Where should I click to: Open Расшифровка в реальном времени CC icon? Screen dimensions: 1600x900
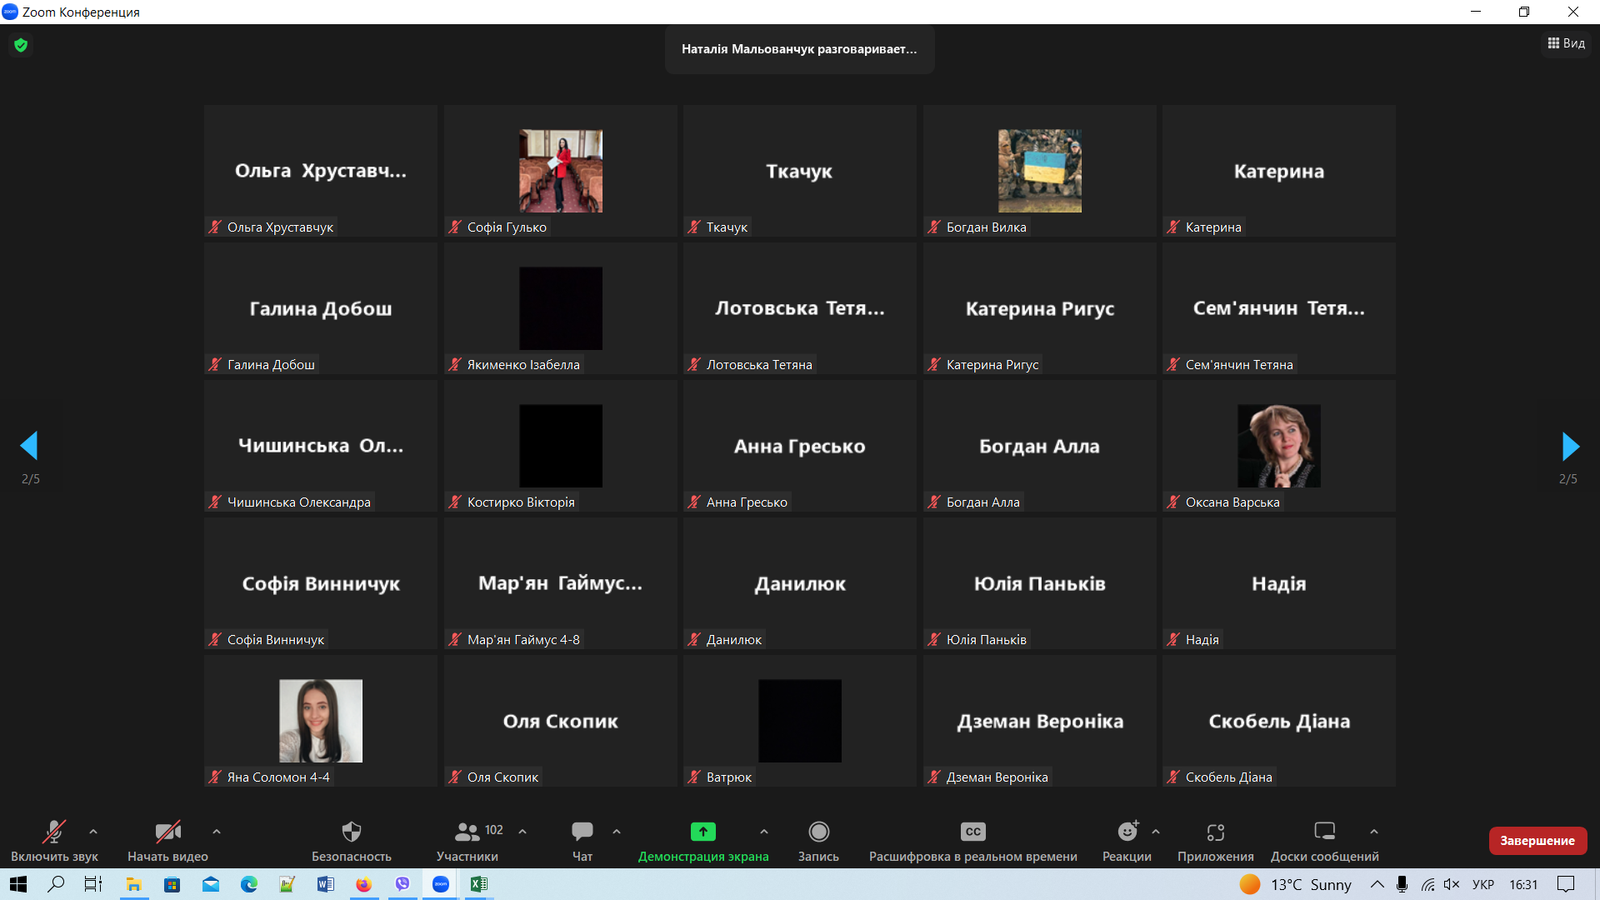(x=972, y=832)
